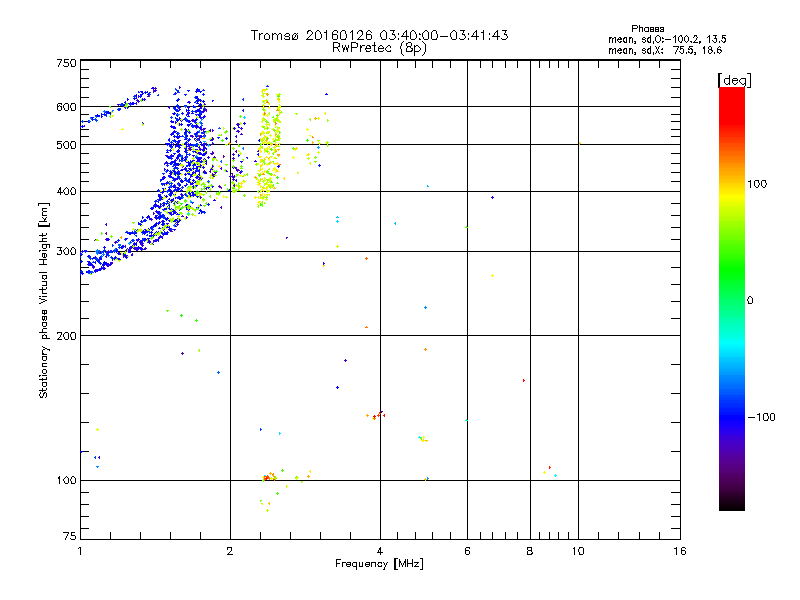Click the y-axis '300' tick label
The image size is (800, 600).
click(66, 252)
